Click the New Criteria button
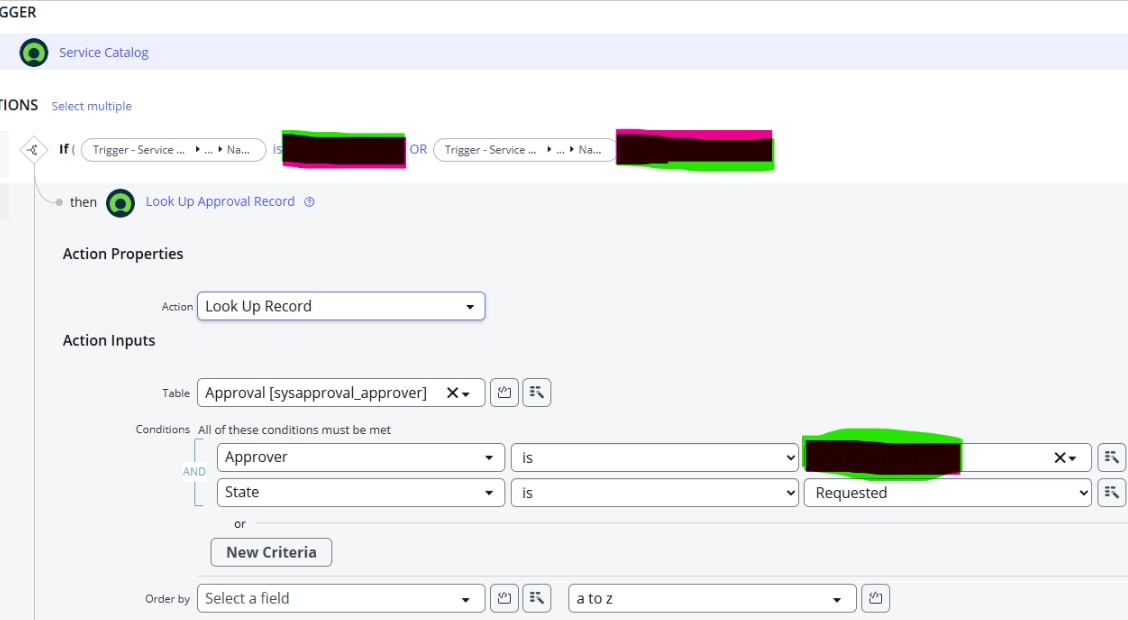1128x620 pixels. 271,552
